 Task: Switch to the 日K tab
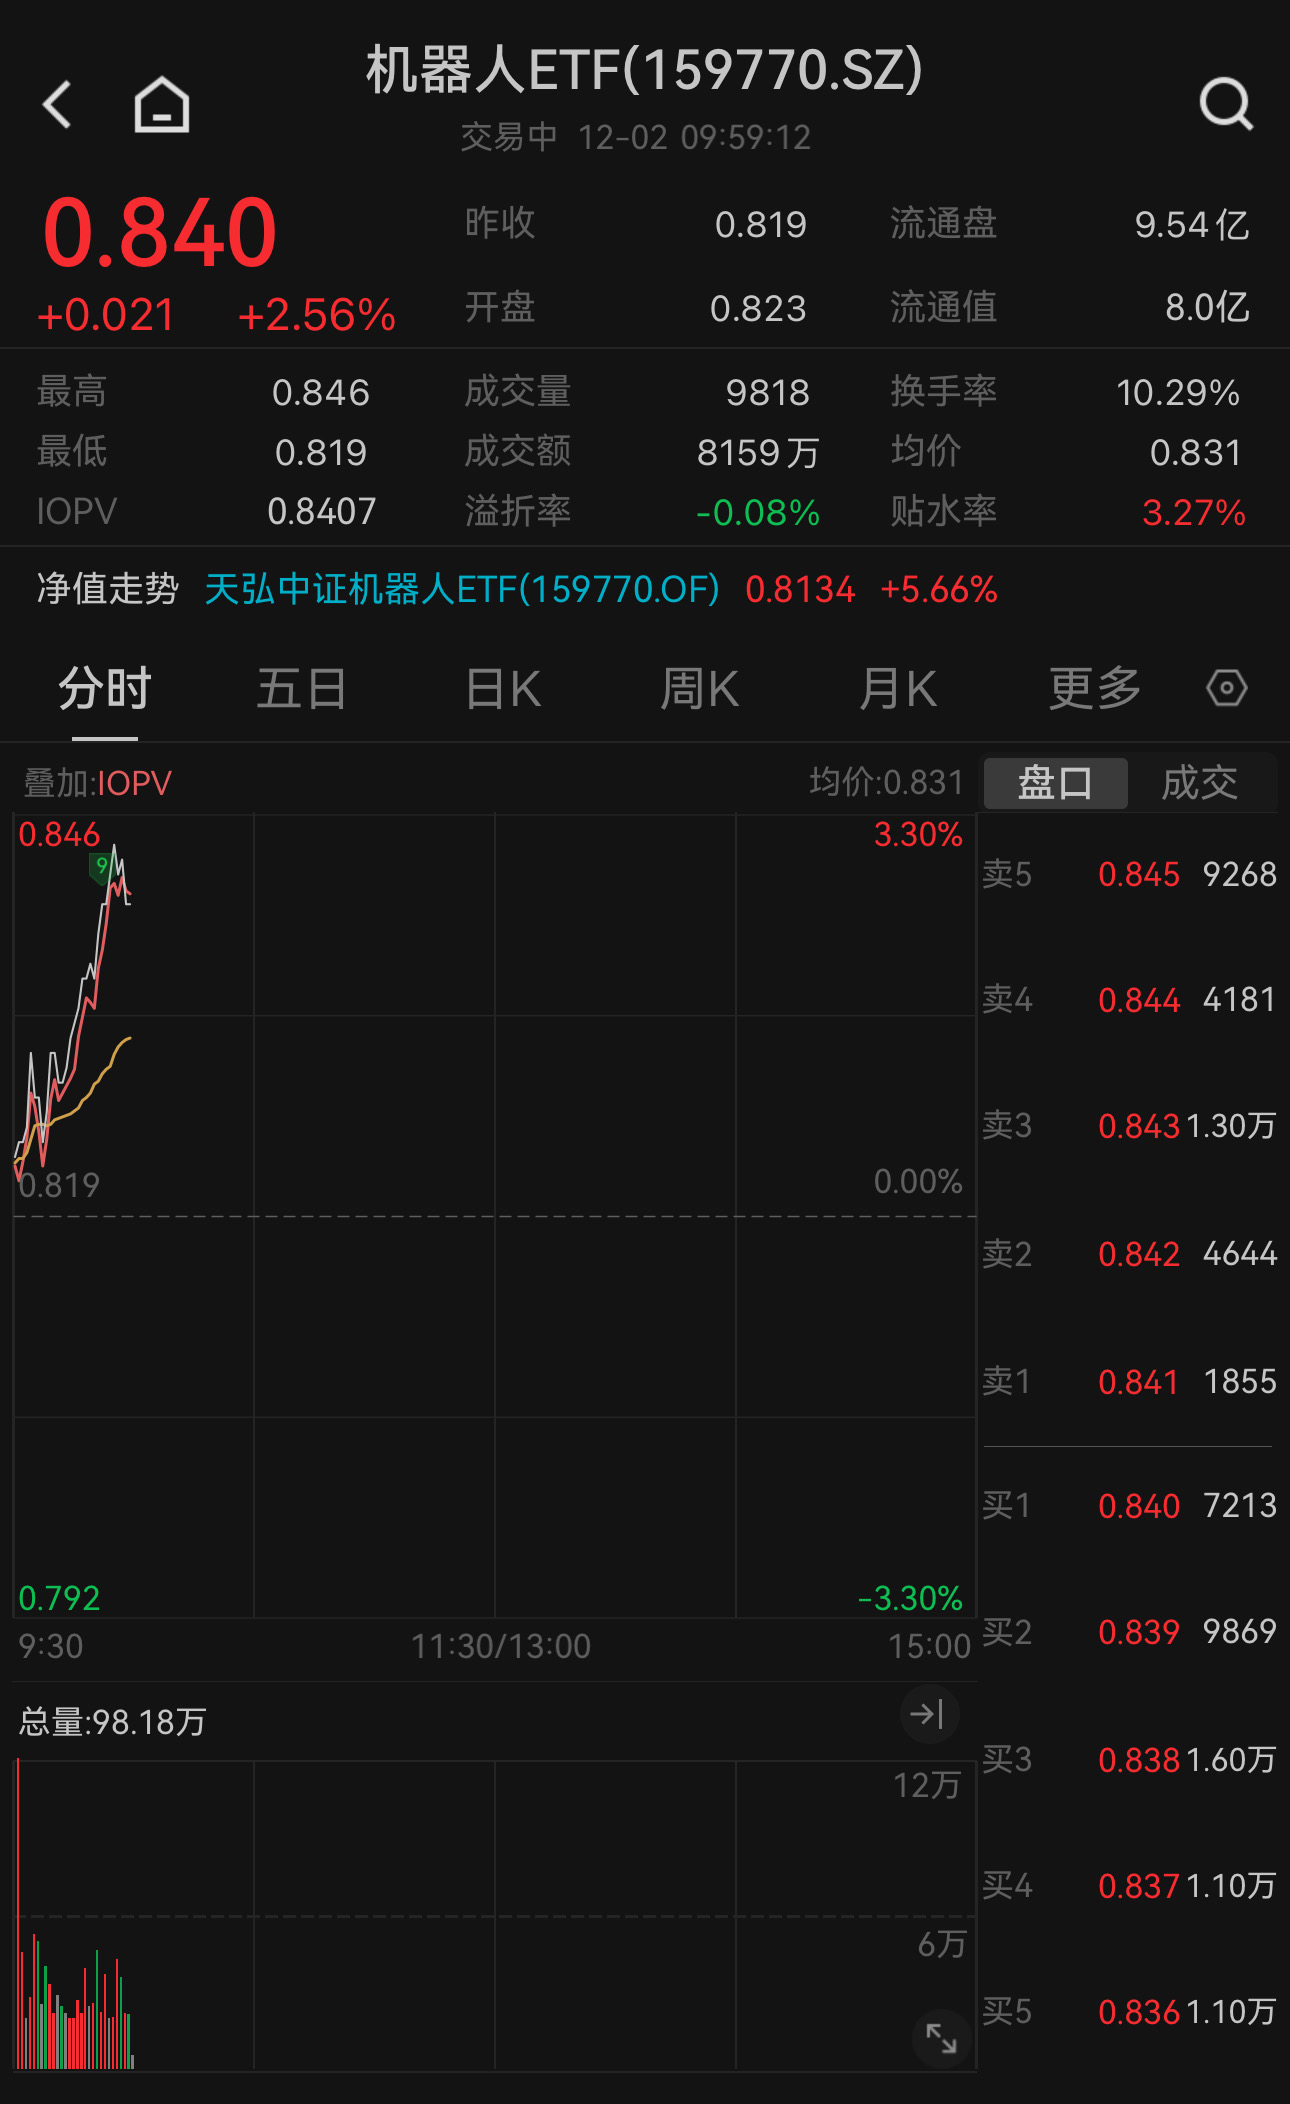503,689
